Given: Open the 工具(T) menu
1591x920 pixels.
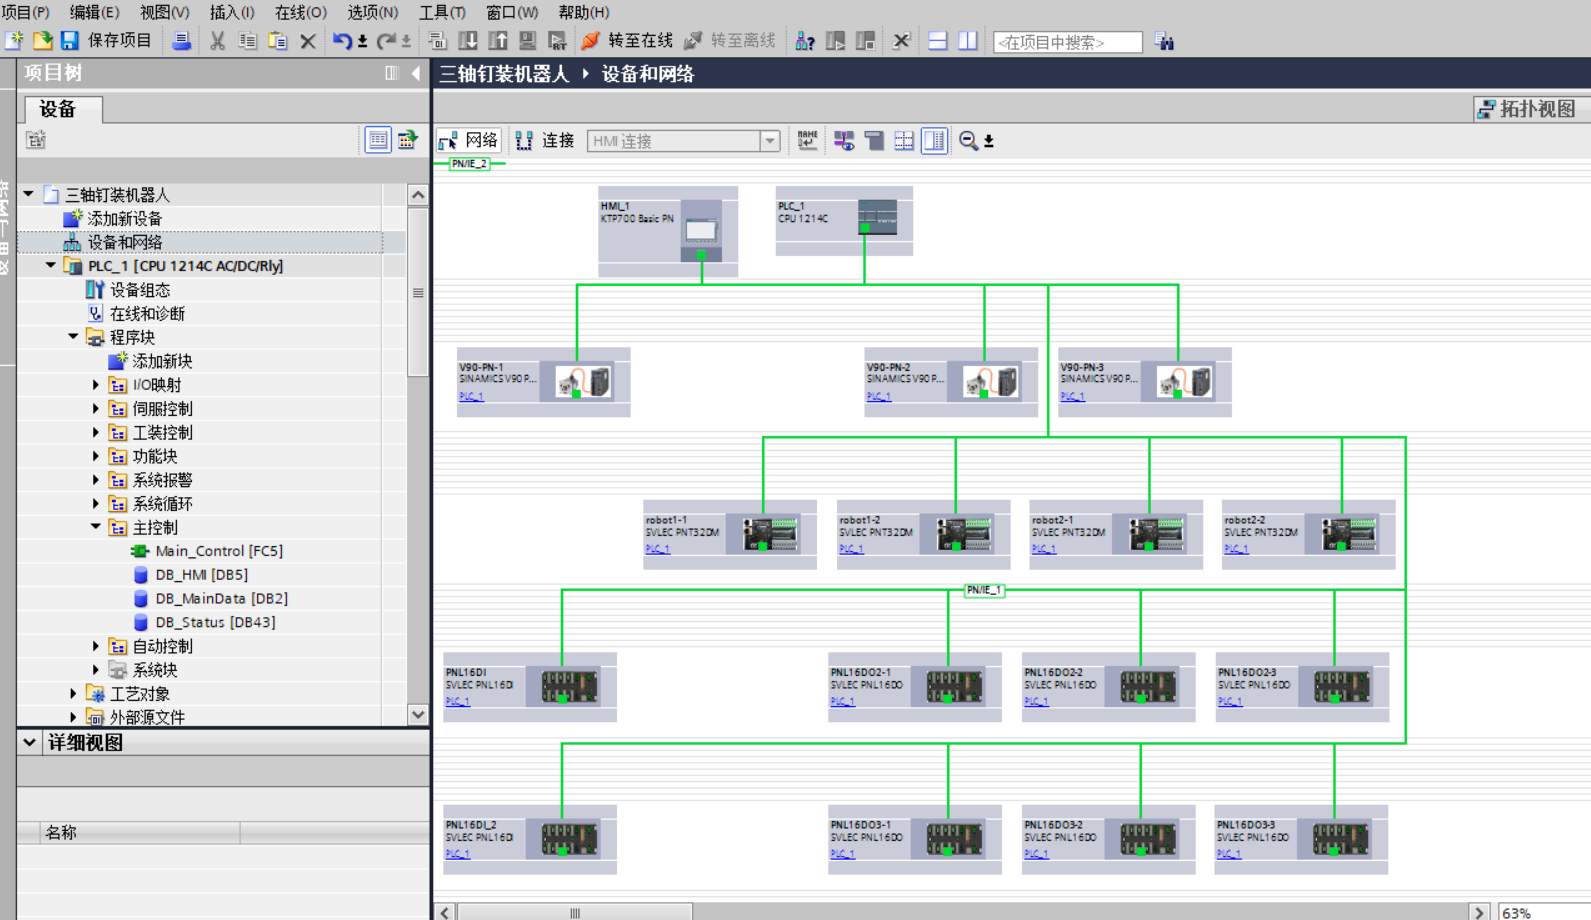Looking at the screenshot, I should pos(442,12).
